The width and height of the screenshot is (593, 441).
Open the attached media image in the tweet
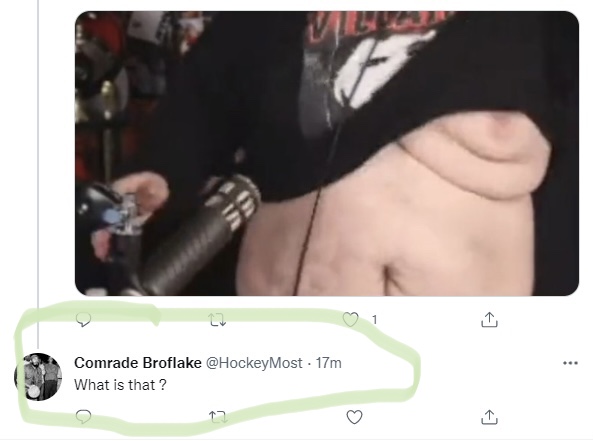(x=327, y=153)
